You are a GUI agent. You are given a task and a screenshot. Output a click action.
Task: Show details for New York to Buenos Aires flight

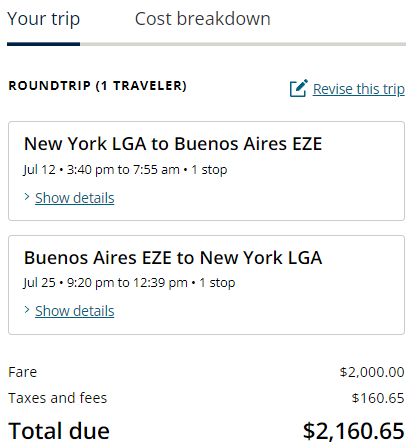75,198
